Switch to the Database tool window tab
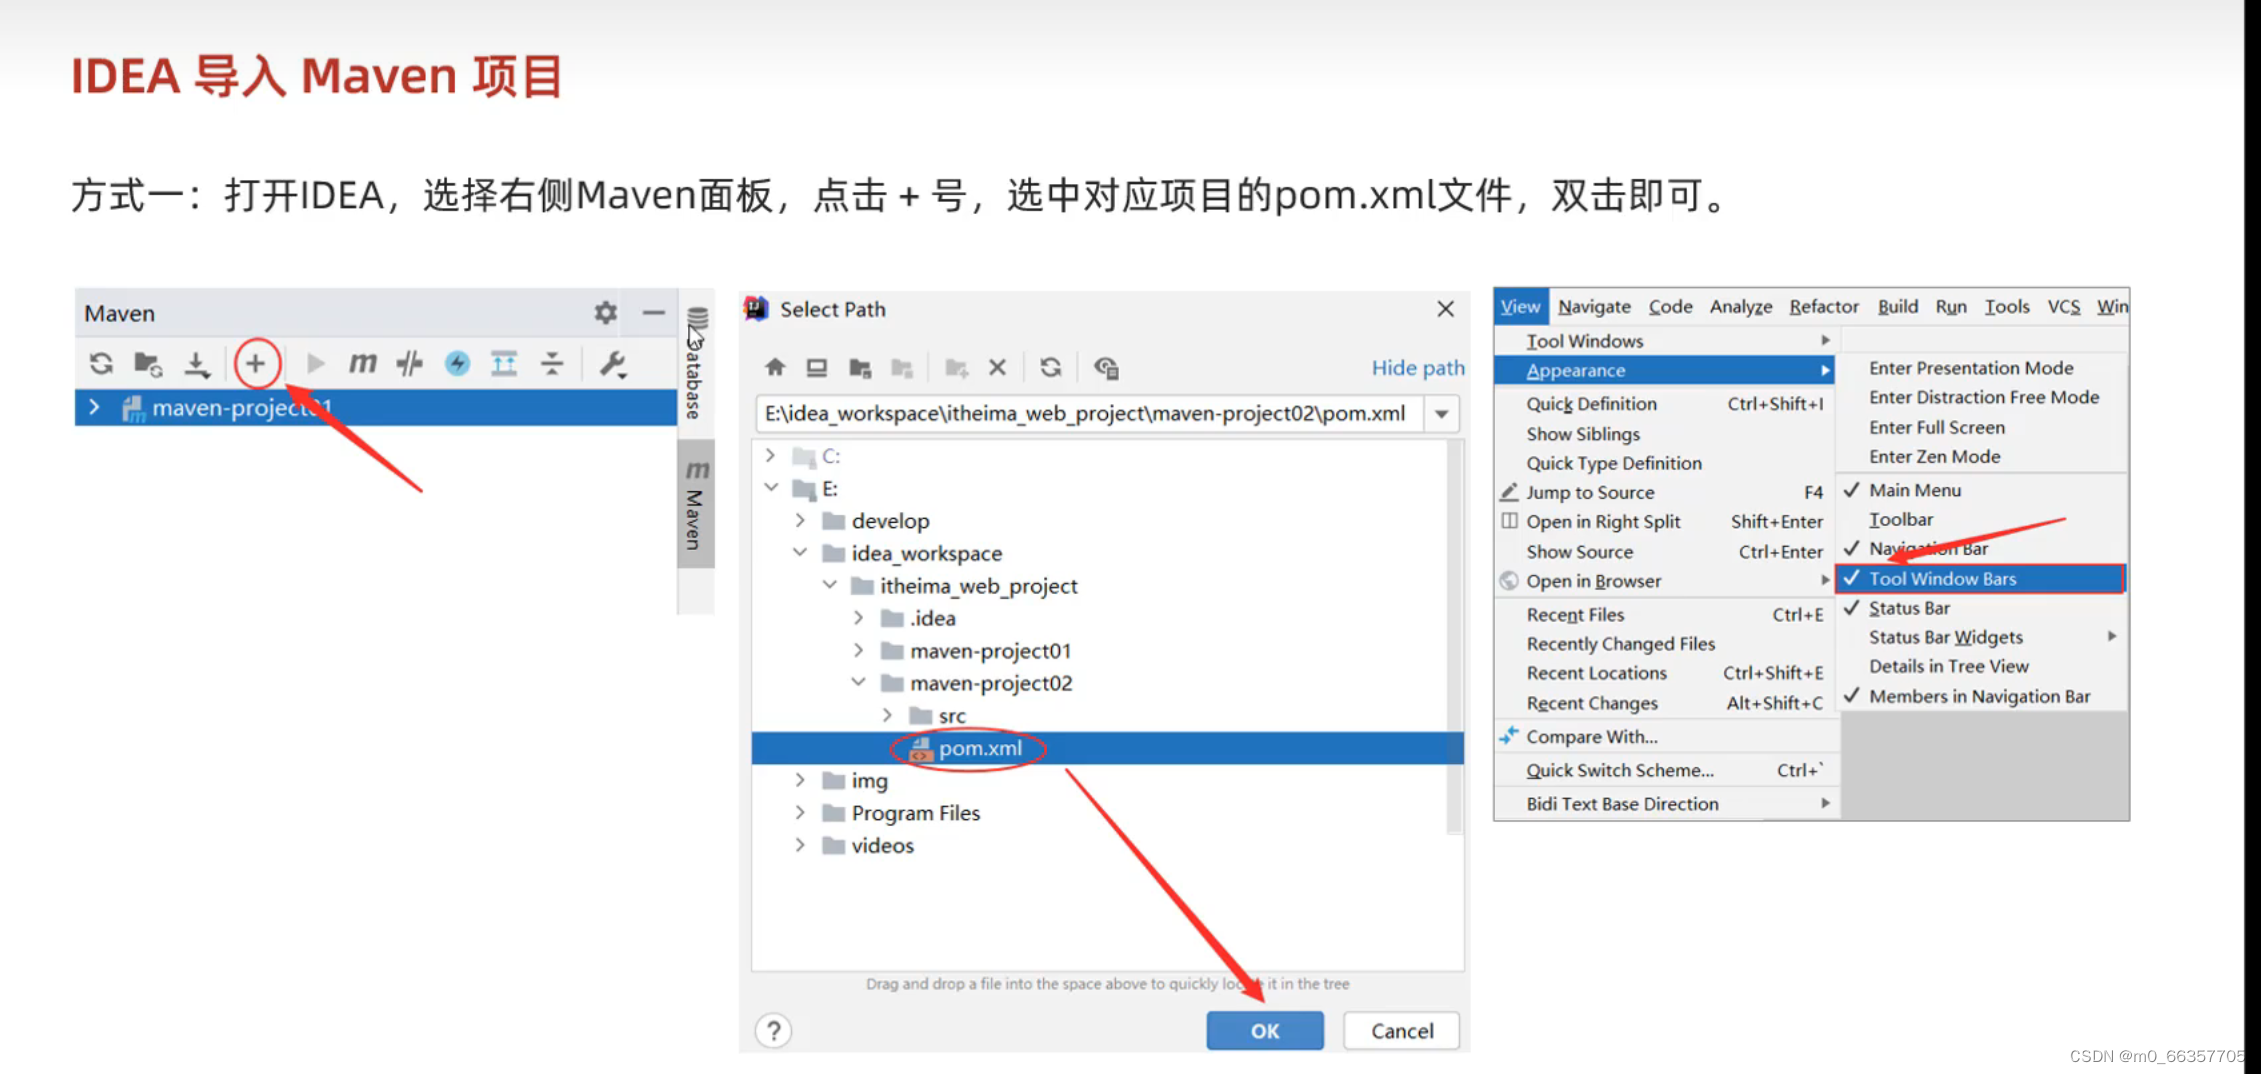The height and width of the screenshot is (1074, 2261). click(694, 365)
